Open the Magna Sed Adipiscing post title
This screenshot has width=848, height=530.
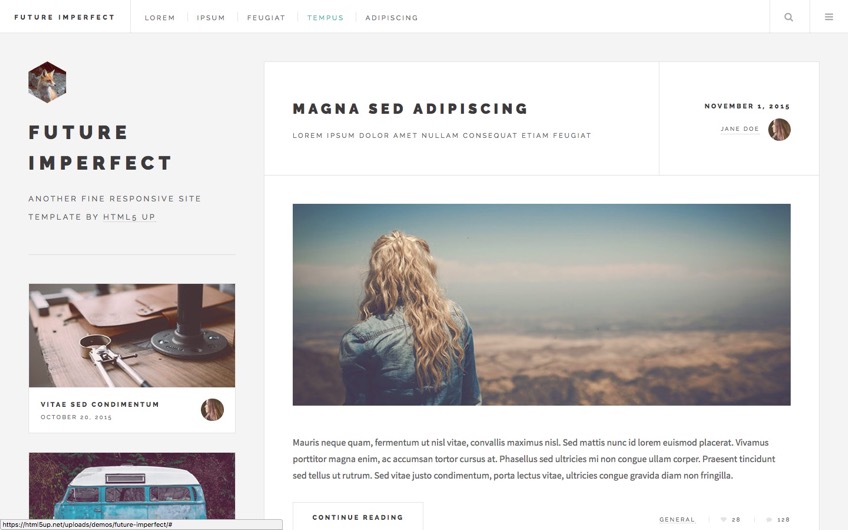coord(410,109)
